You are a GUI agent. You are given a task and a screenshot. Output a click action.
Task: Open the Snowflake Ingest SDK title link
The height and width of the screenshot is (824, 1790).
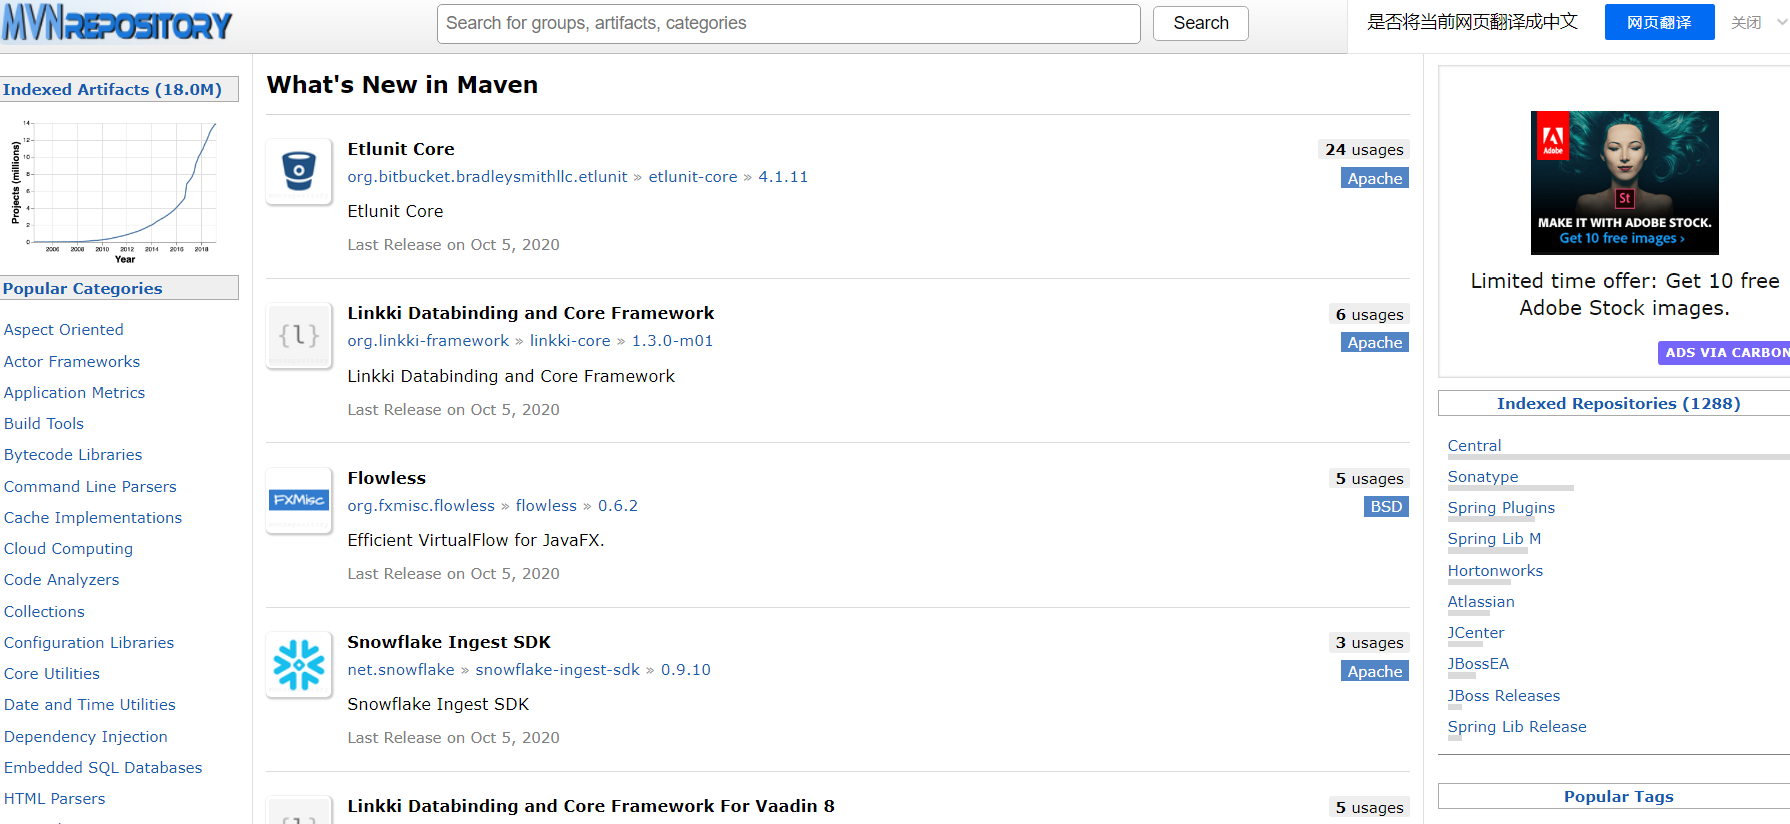[449, 642]
